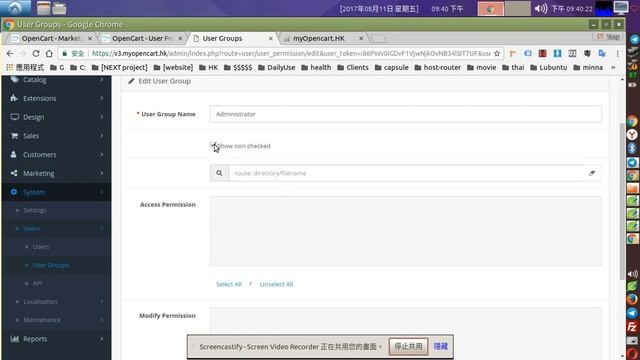Open the host-router bookmarks folder
Viewport: 640px width, 360px height.
click(438, 67)
